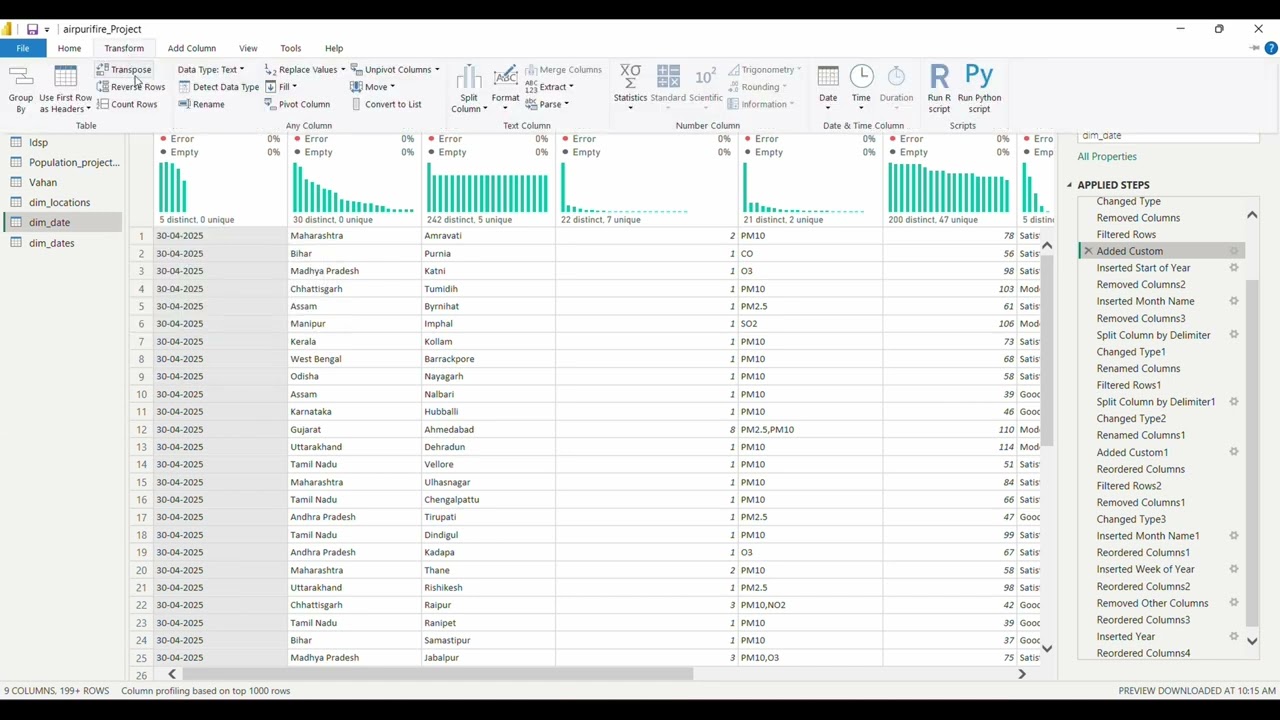1280x720 pixels.
Task: Click the Rename column button
Action: click(202, 104)
